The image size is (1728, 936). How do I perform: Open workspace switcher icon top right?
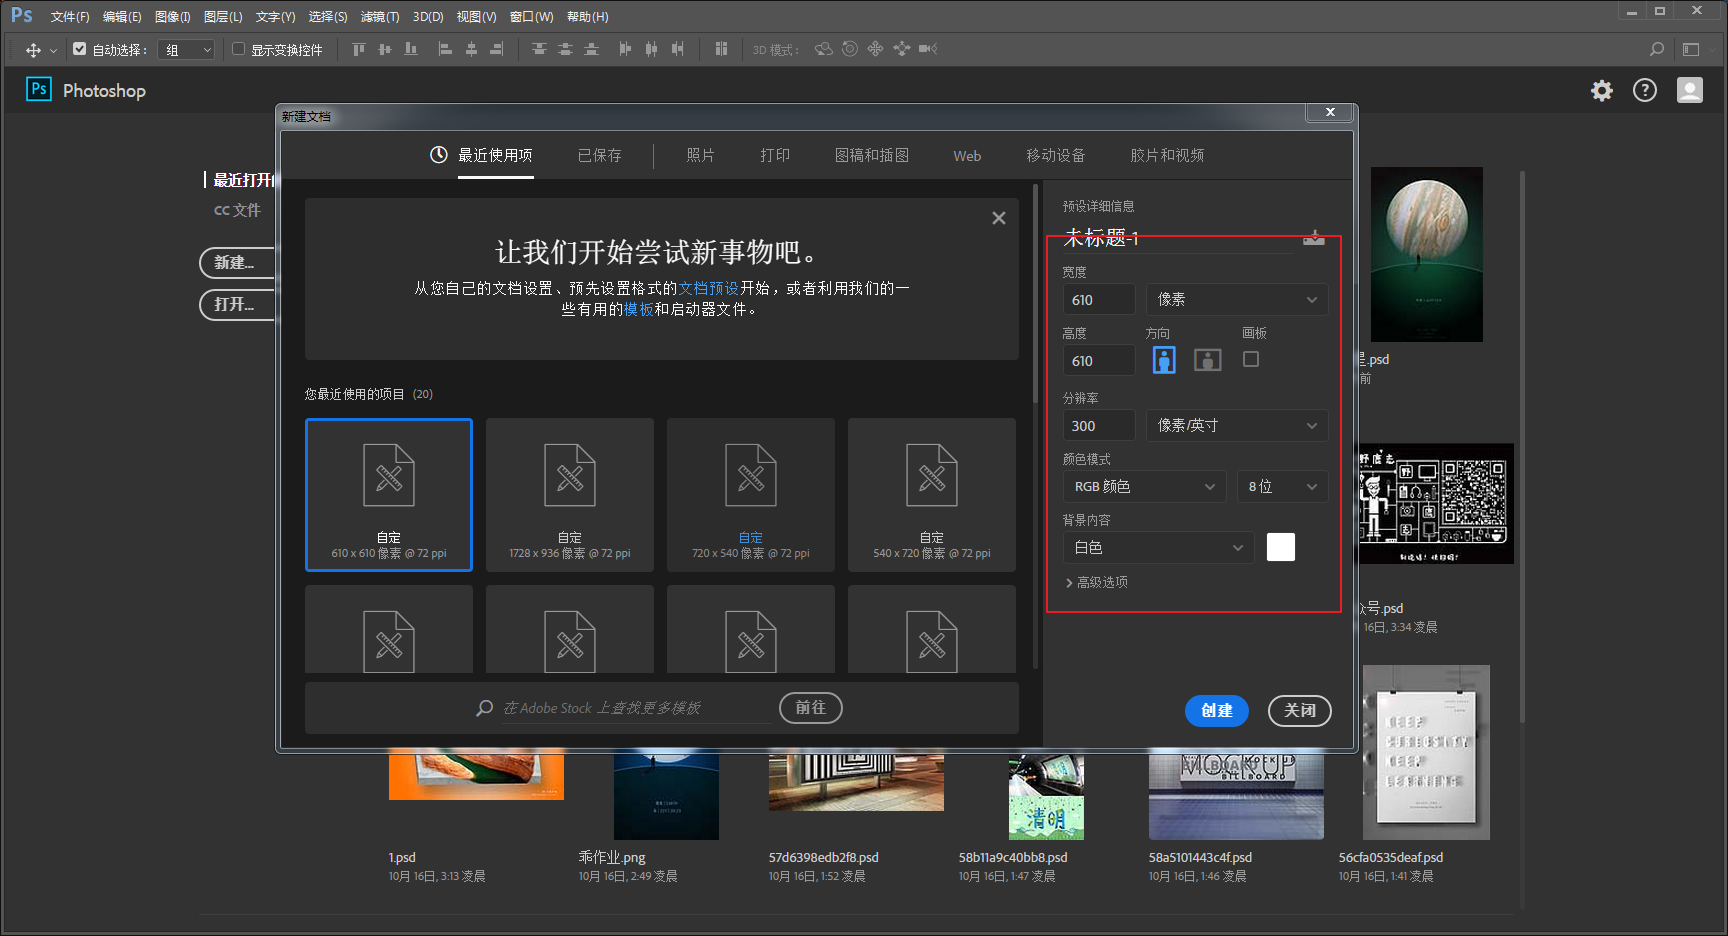[1691, 49]
